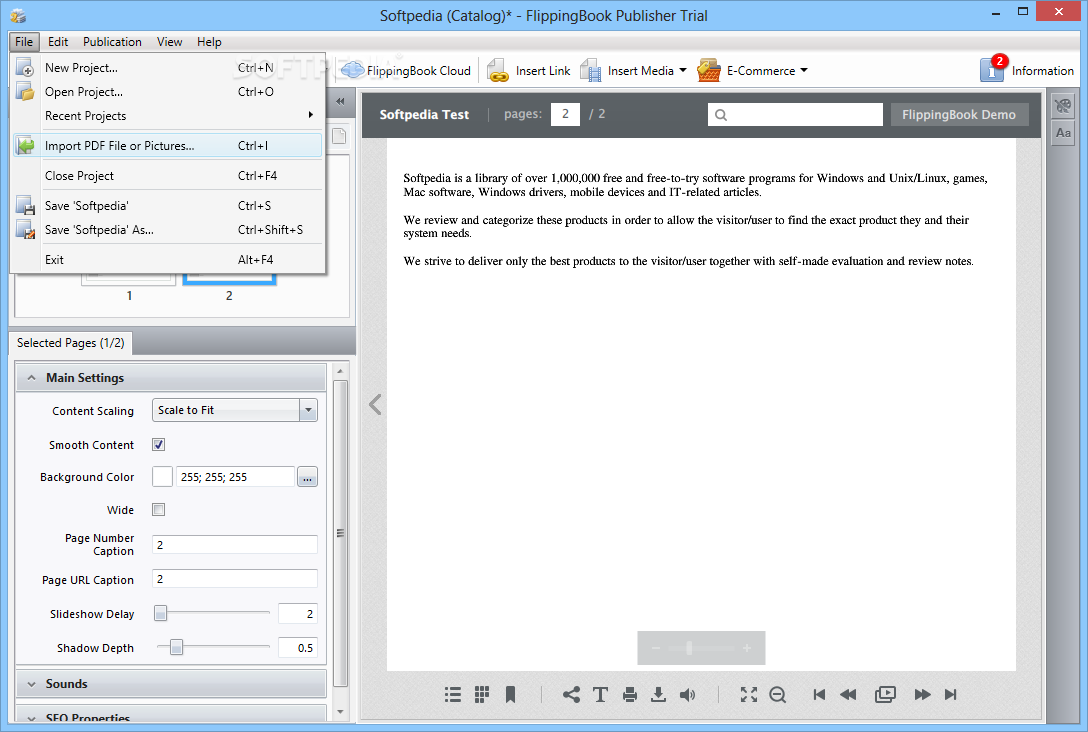Open the thumbnails grid view icon
Screen dimensions: 1088x732
click(x=482, y=695)
